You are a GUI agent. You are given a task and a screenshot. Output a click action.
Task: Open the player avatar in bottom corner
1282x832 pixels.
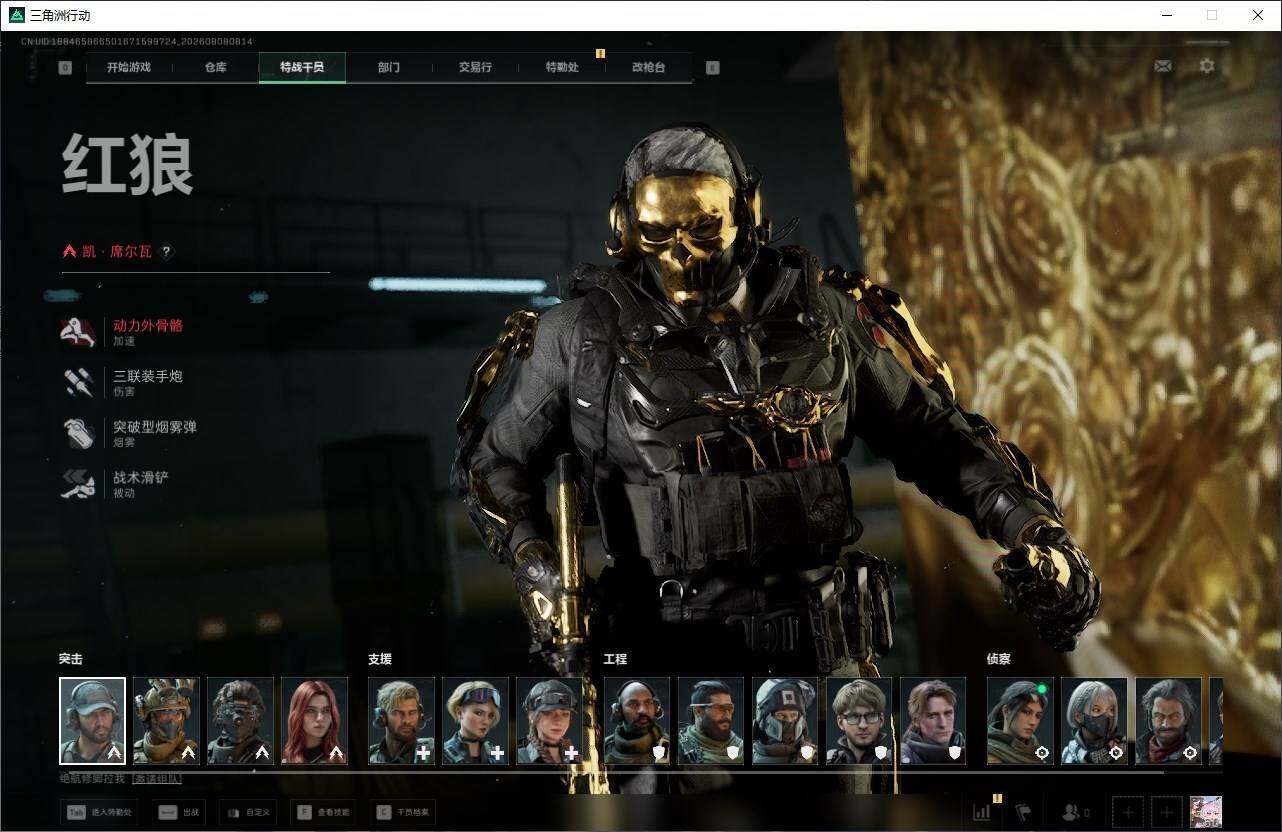(x=1206, y=812)
